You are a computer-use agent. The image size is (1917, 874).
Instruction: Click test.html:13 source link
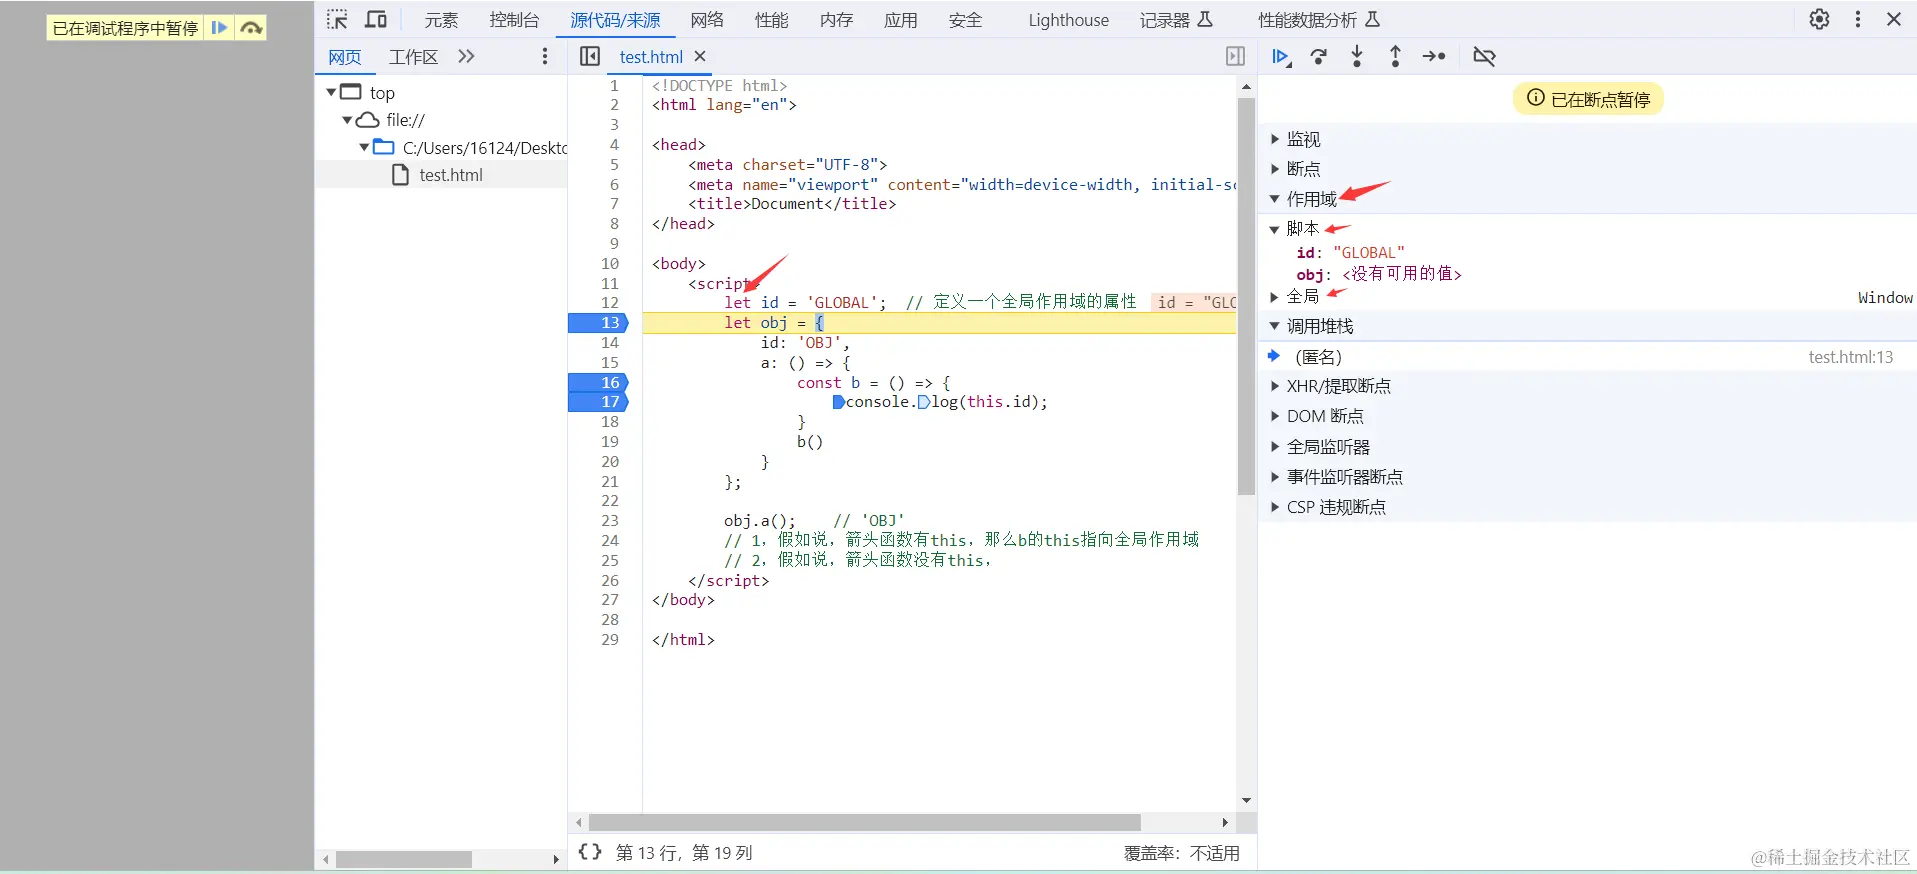coord(1850,357)
